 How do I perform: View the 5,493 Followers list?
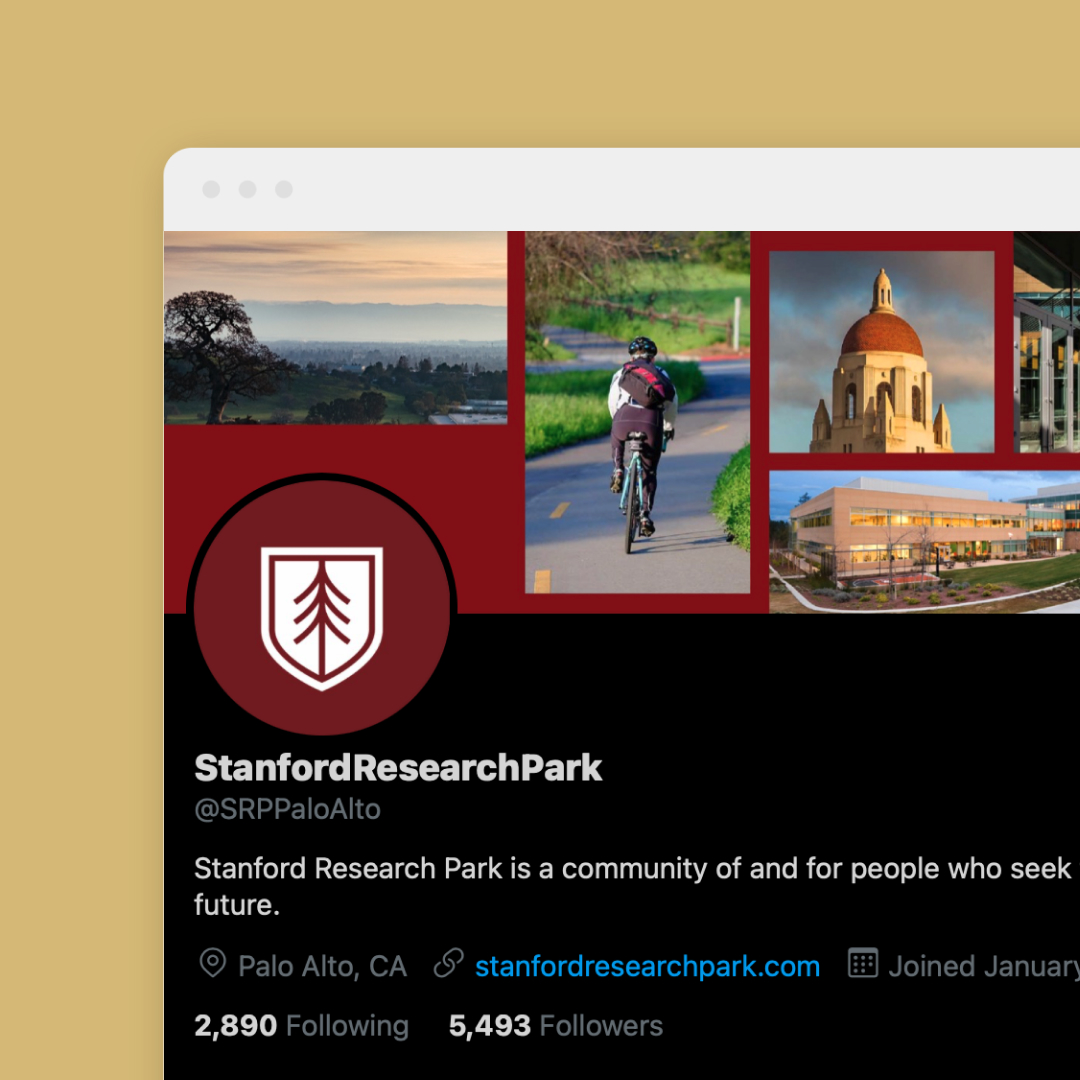(555, 1026)
